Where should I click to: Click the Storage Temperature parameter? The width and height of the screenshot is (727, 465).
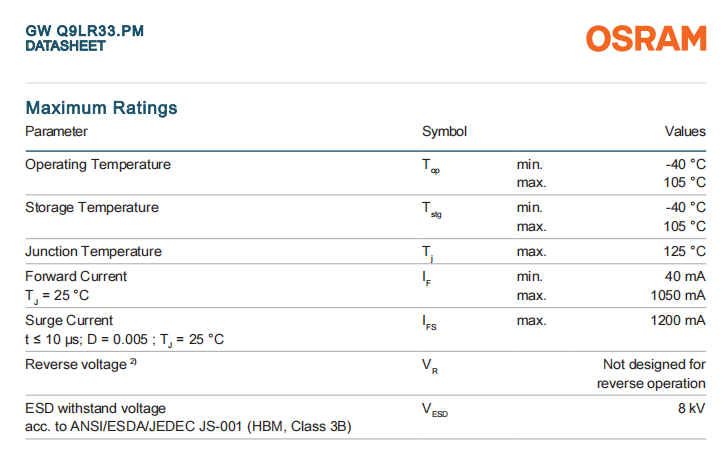pyautogui.click(x=92, y=207)
